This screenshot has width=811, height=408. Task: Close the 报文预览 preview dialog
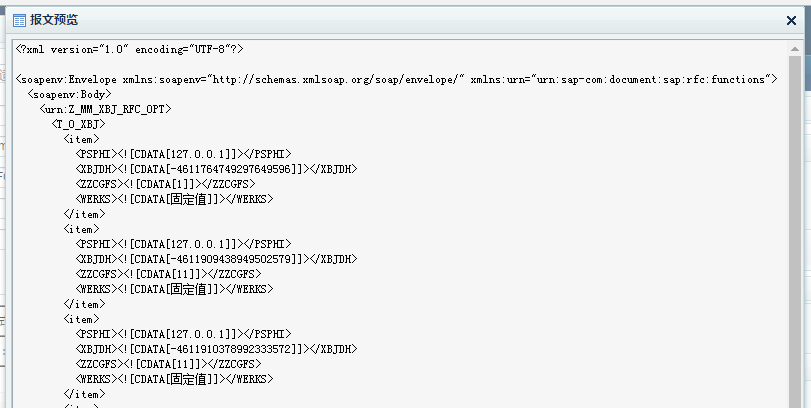point(791,20)
